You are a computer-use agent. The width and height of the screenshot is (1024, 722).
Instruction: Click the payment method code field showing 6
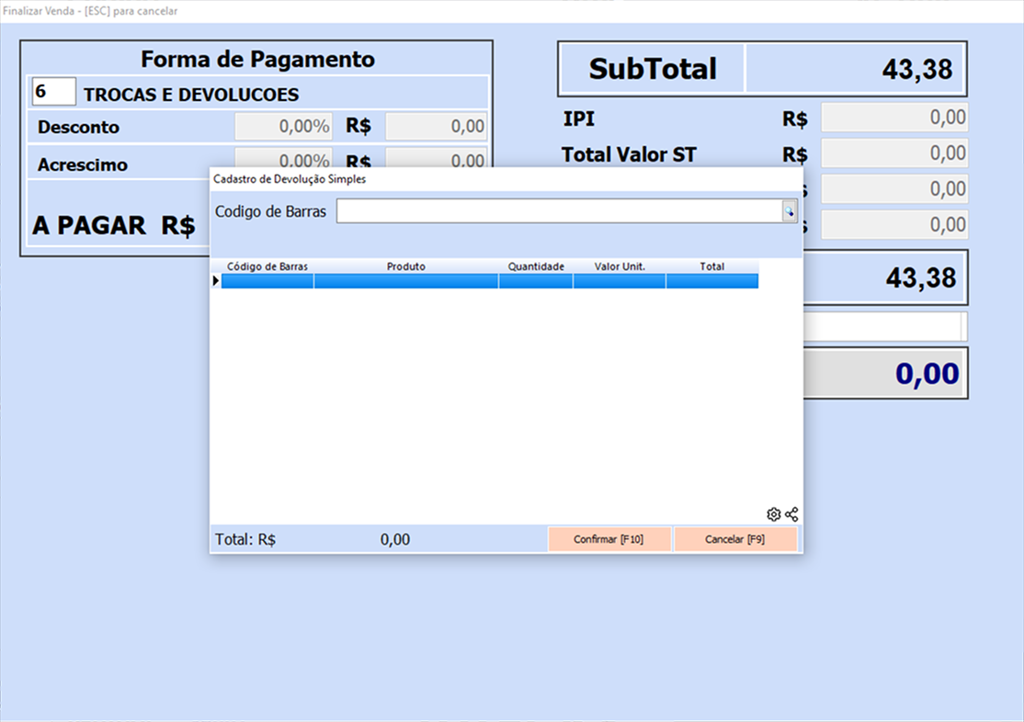54,92
